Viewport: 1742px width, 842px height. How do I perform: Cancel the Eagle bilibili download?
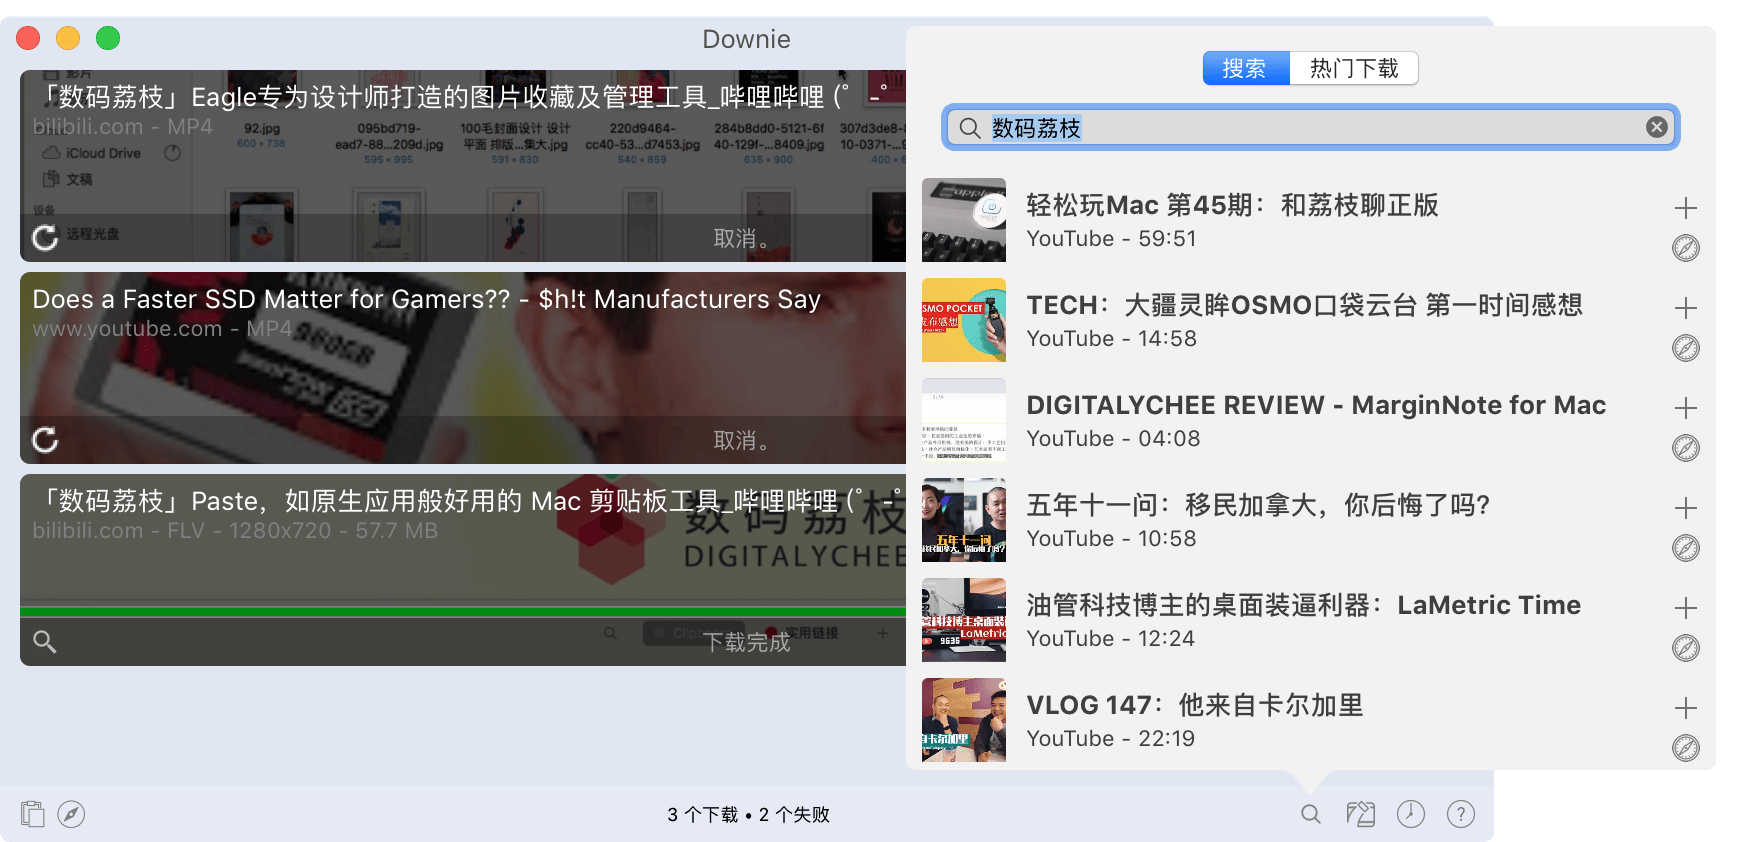tap(740, 238)
